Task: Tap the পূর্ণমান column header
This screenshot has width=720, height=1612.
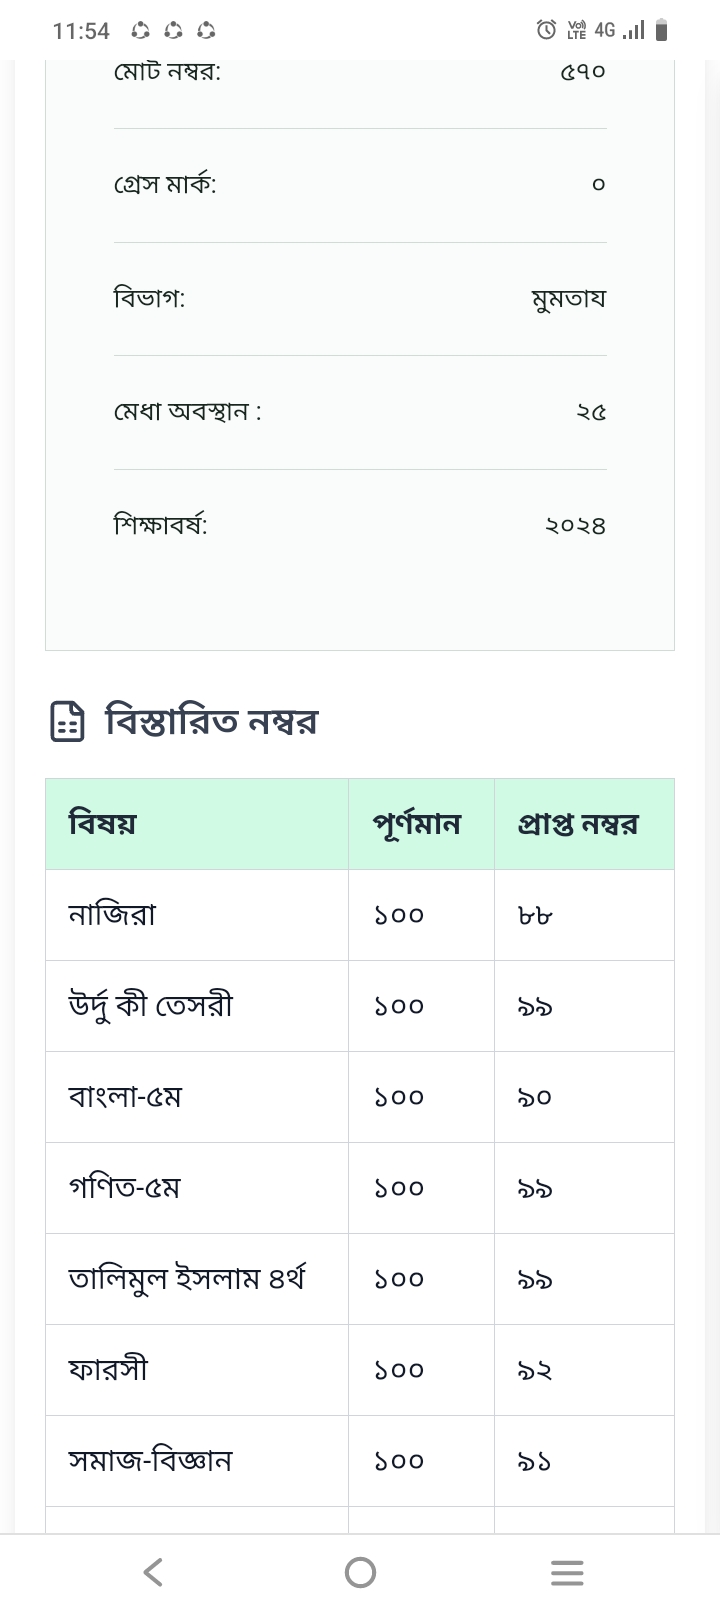Action: point(417,824)
